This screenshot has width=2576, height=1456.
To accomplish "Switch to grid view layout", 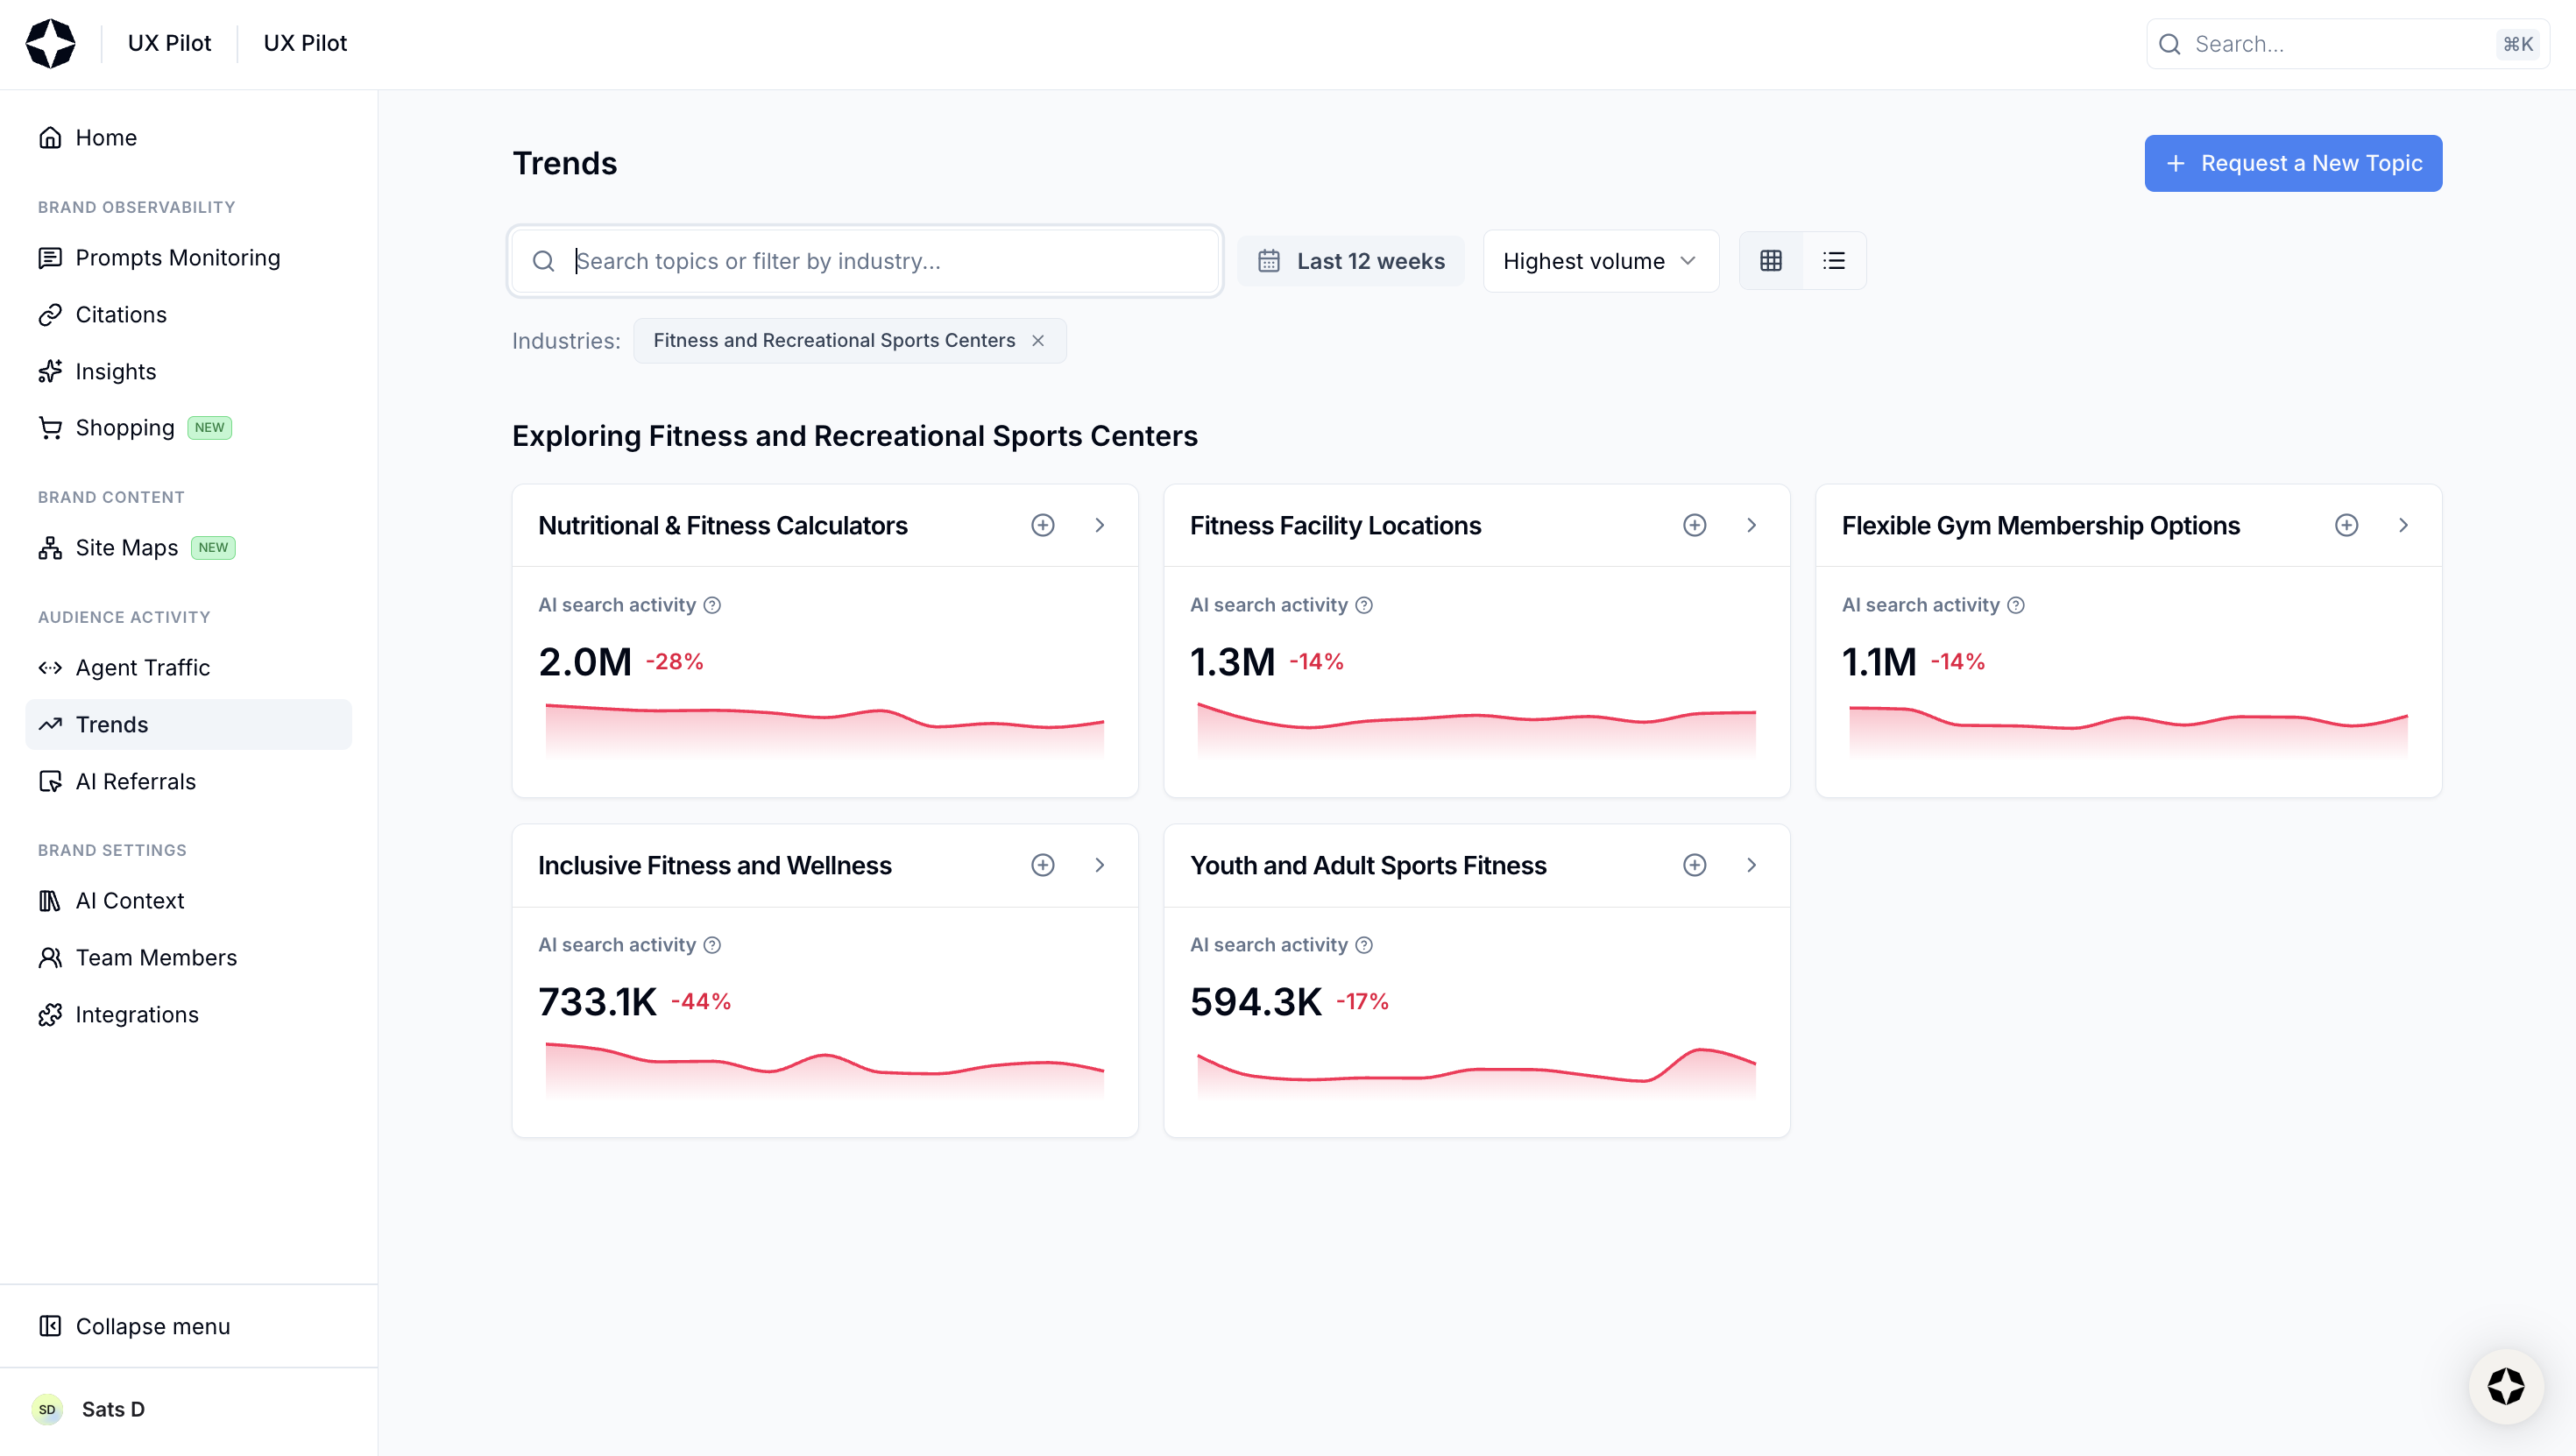I will point(1771,261).
